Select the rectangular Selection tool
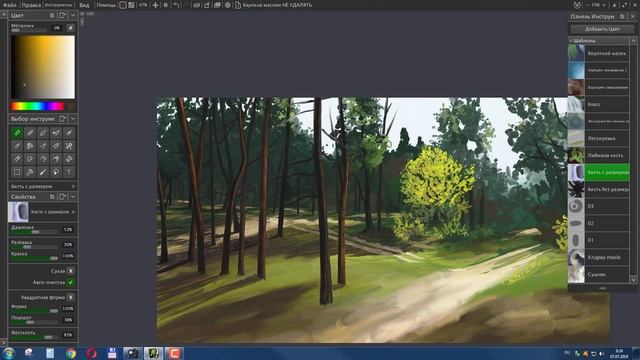The height and width of the screenshot is (360, 640). 17,172
